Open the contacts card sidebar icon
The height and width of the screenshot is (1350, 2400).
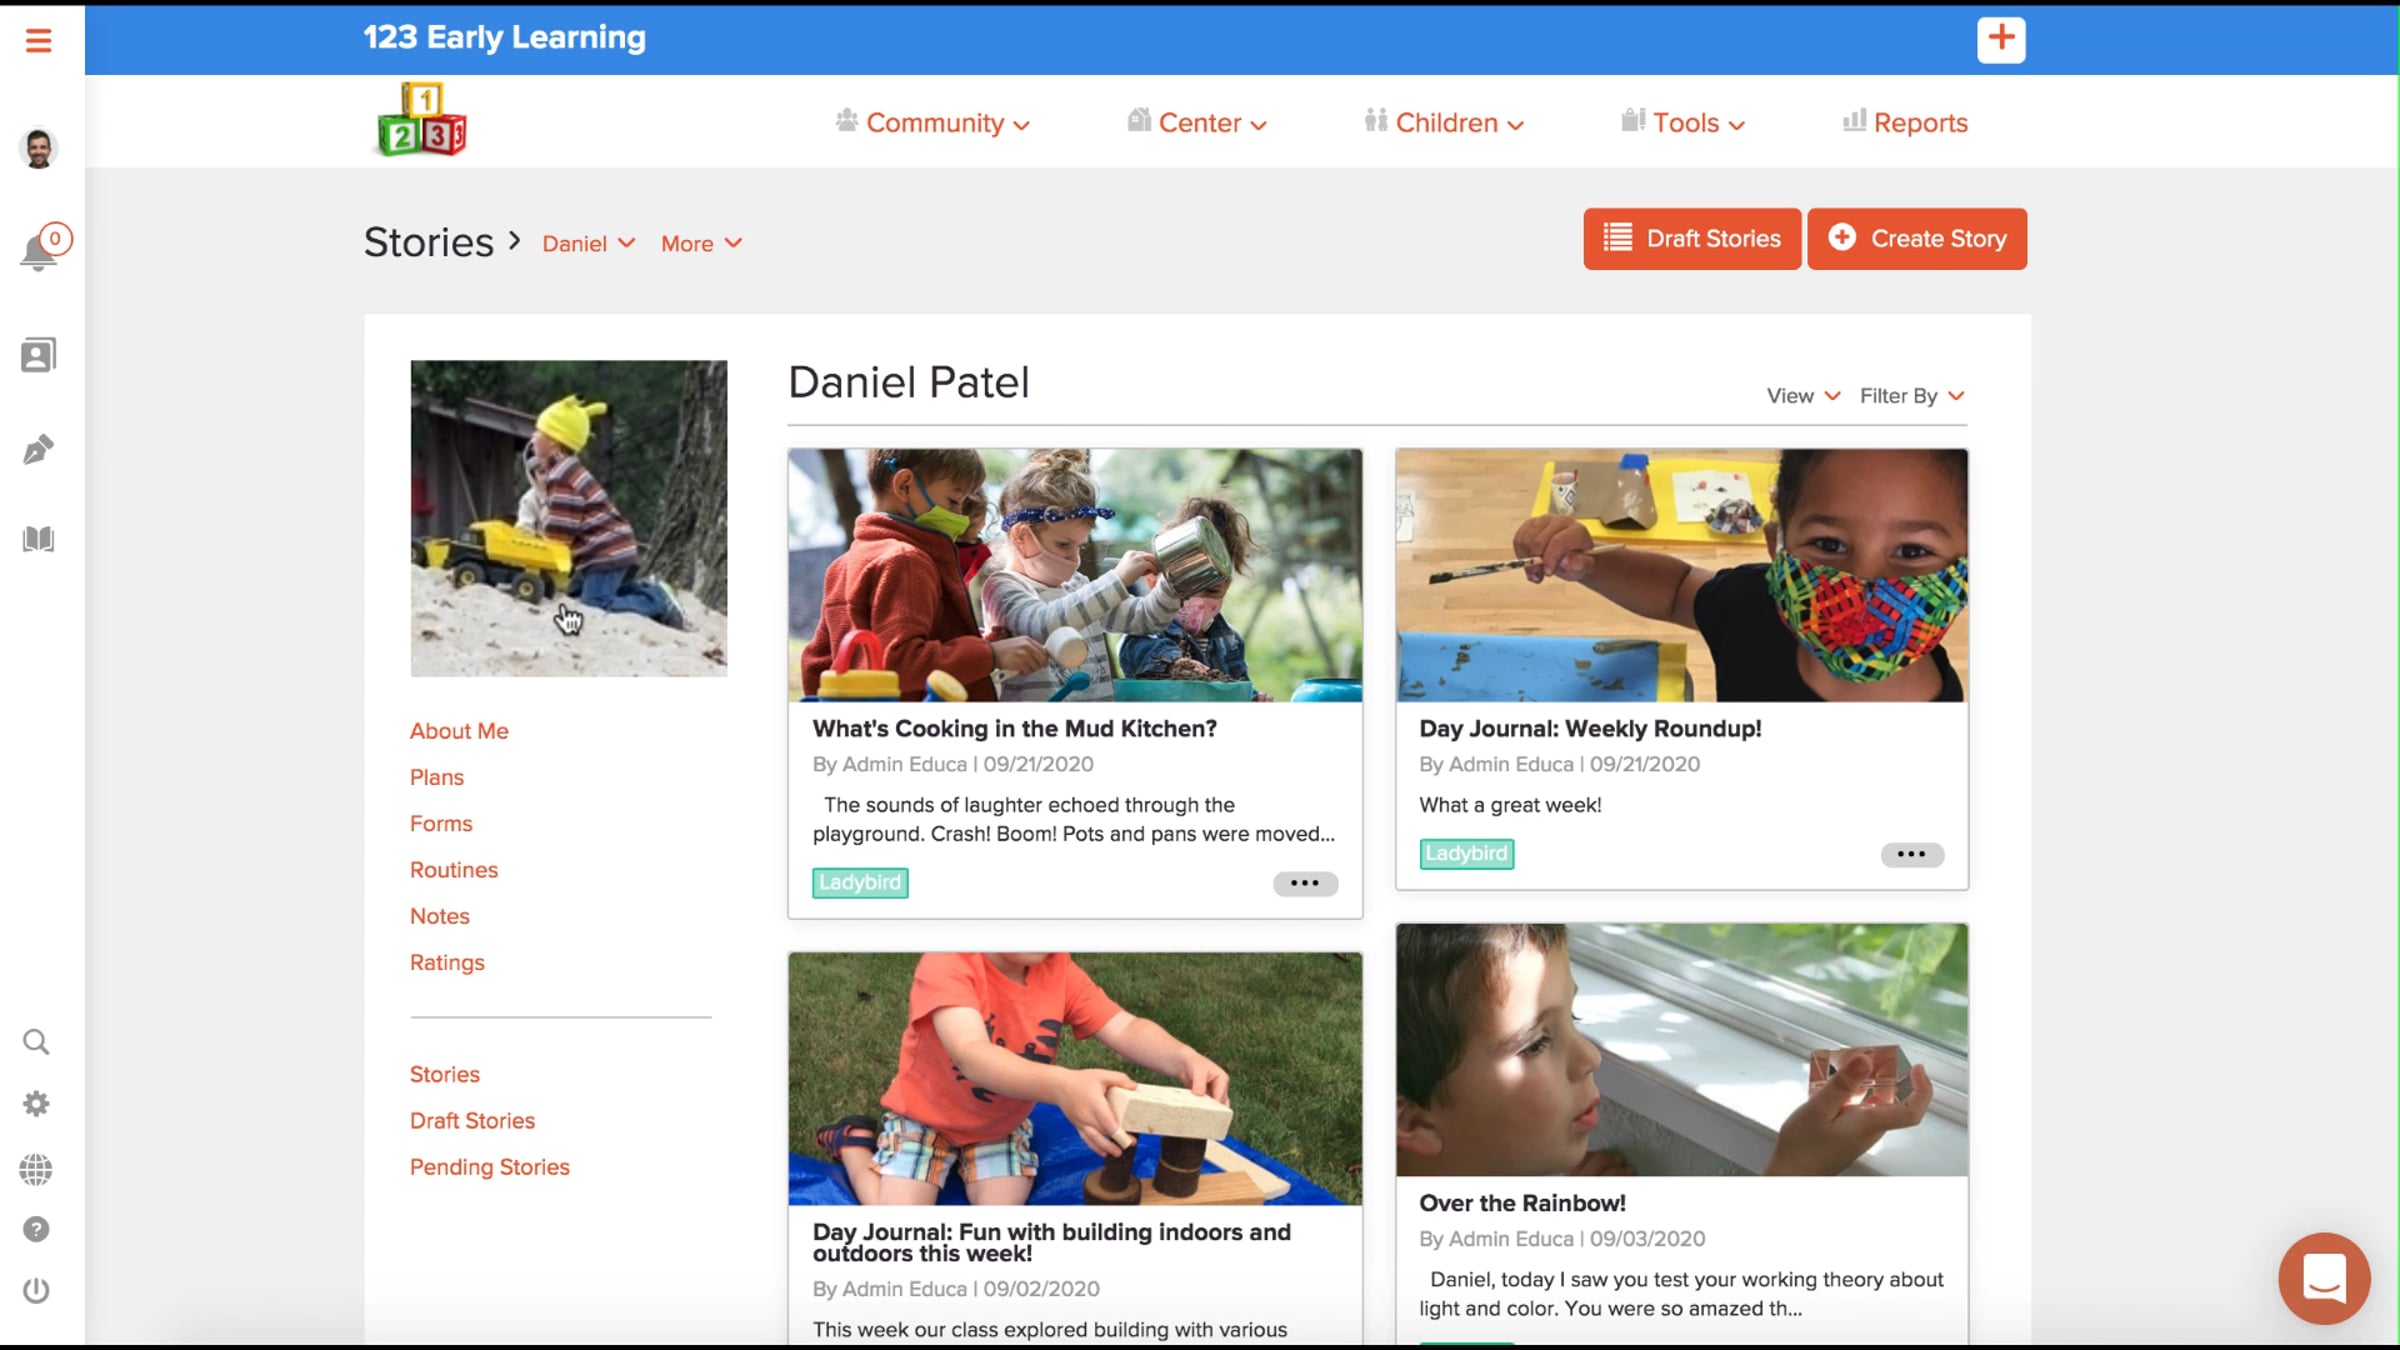(x=38, y=355)
